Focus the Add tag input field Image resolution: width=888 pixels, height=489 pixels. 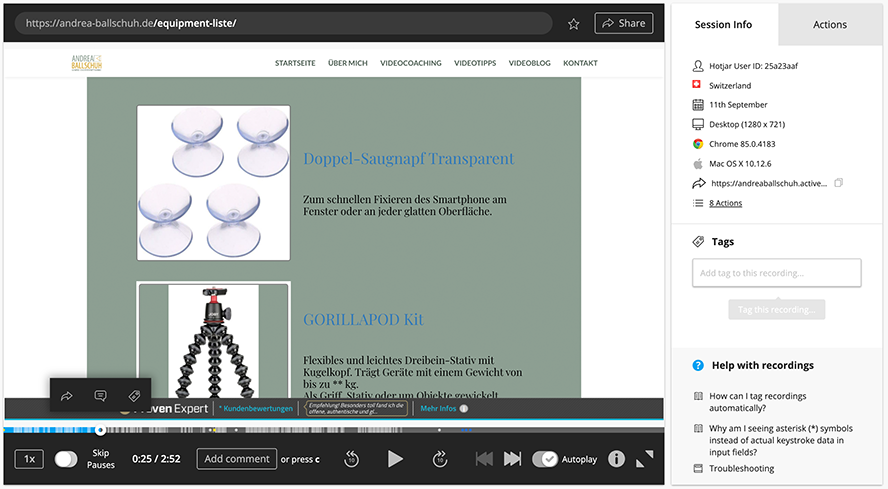tap(776, 273)
